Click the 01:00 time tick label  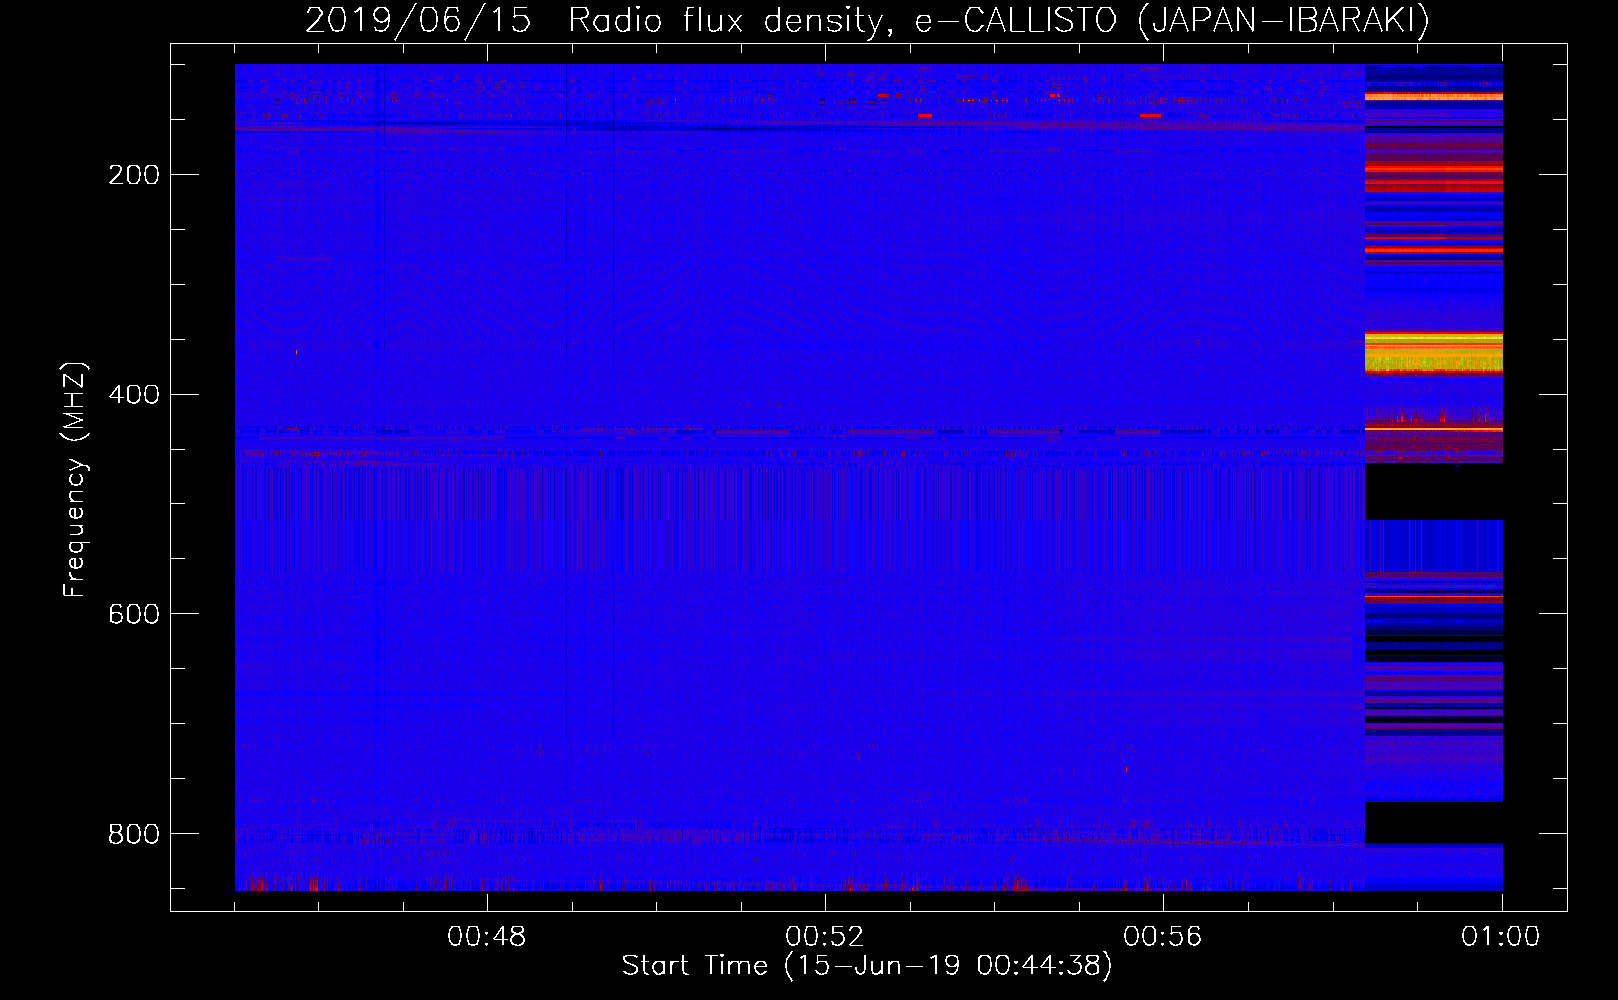[x=1500, y=936]
